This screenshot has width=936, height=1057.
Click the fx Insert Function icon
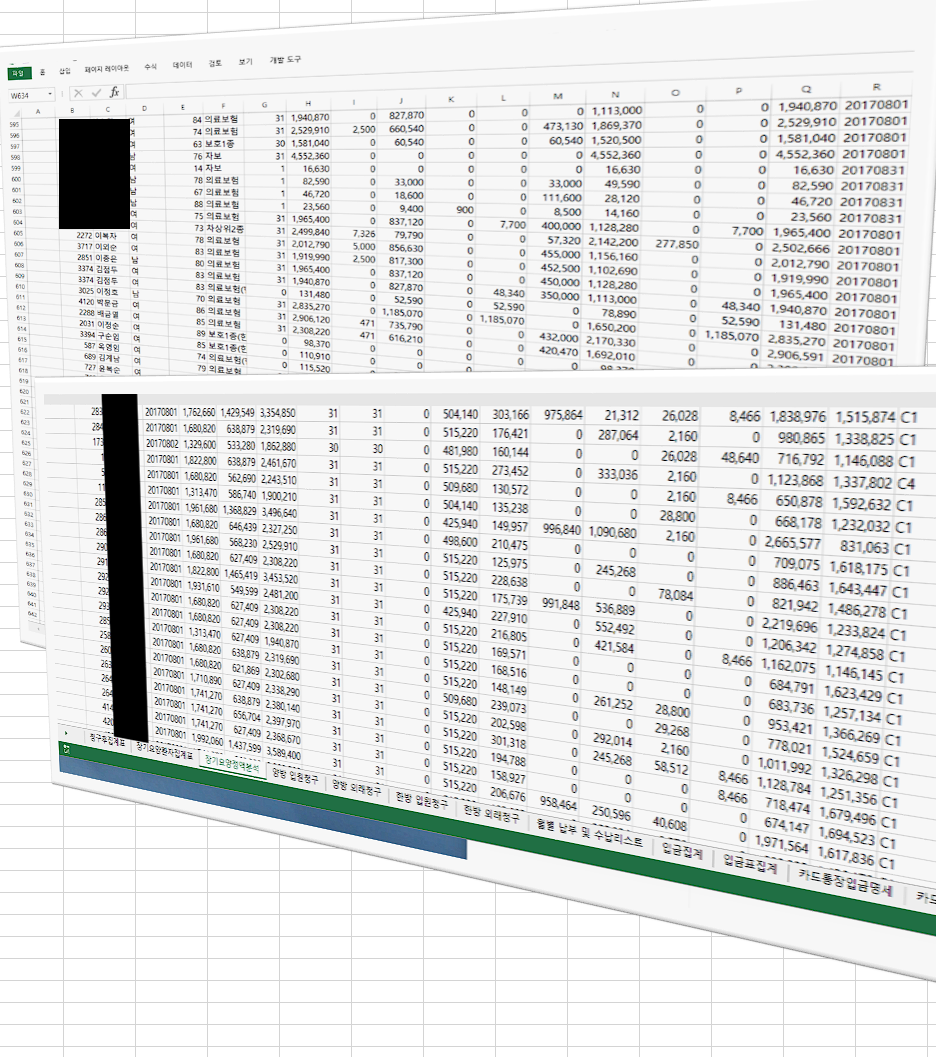pyautogui.click(x=114, y=92)
